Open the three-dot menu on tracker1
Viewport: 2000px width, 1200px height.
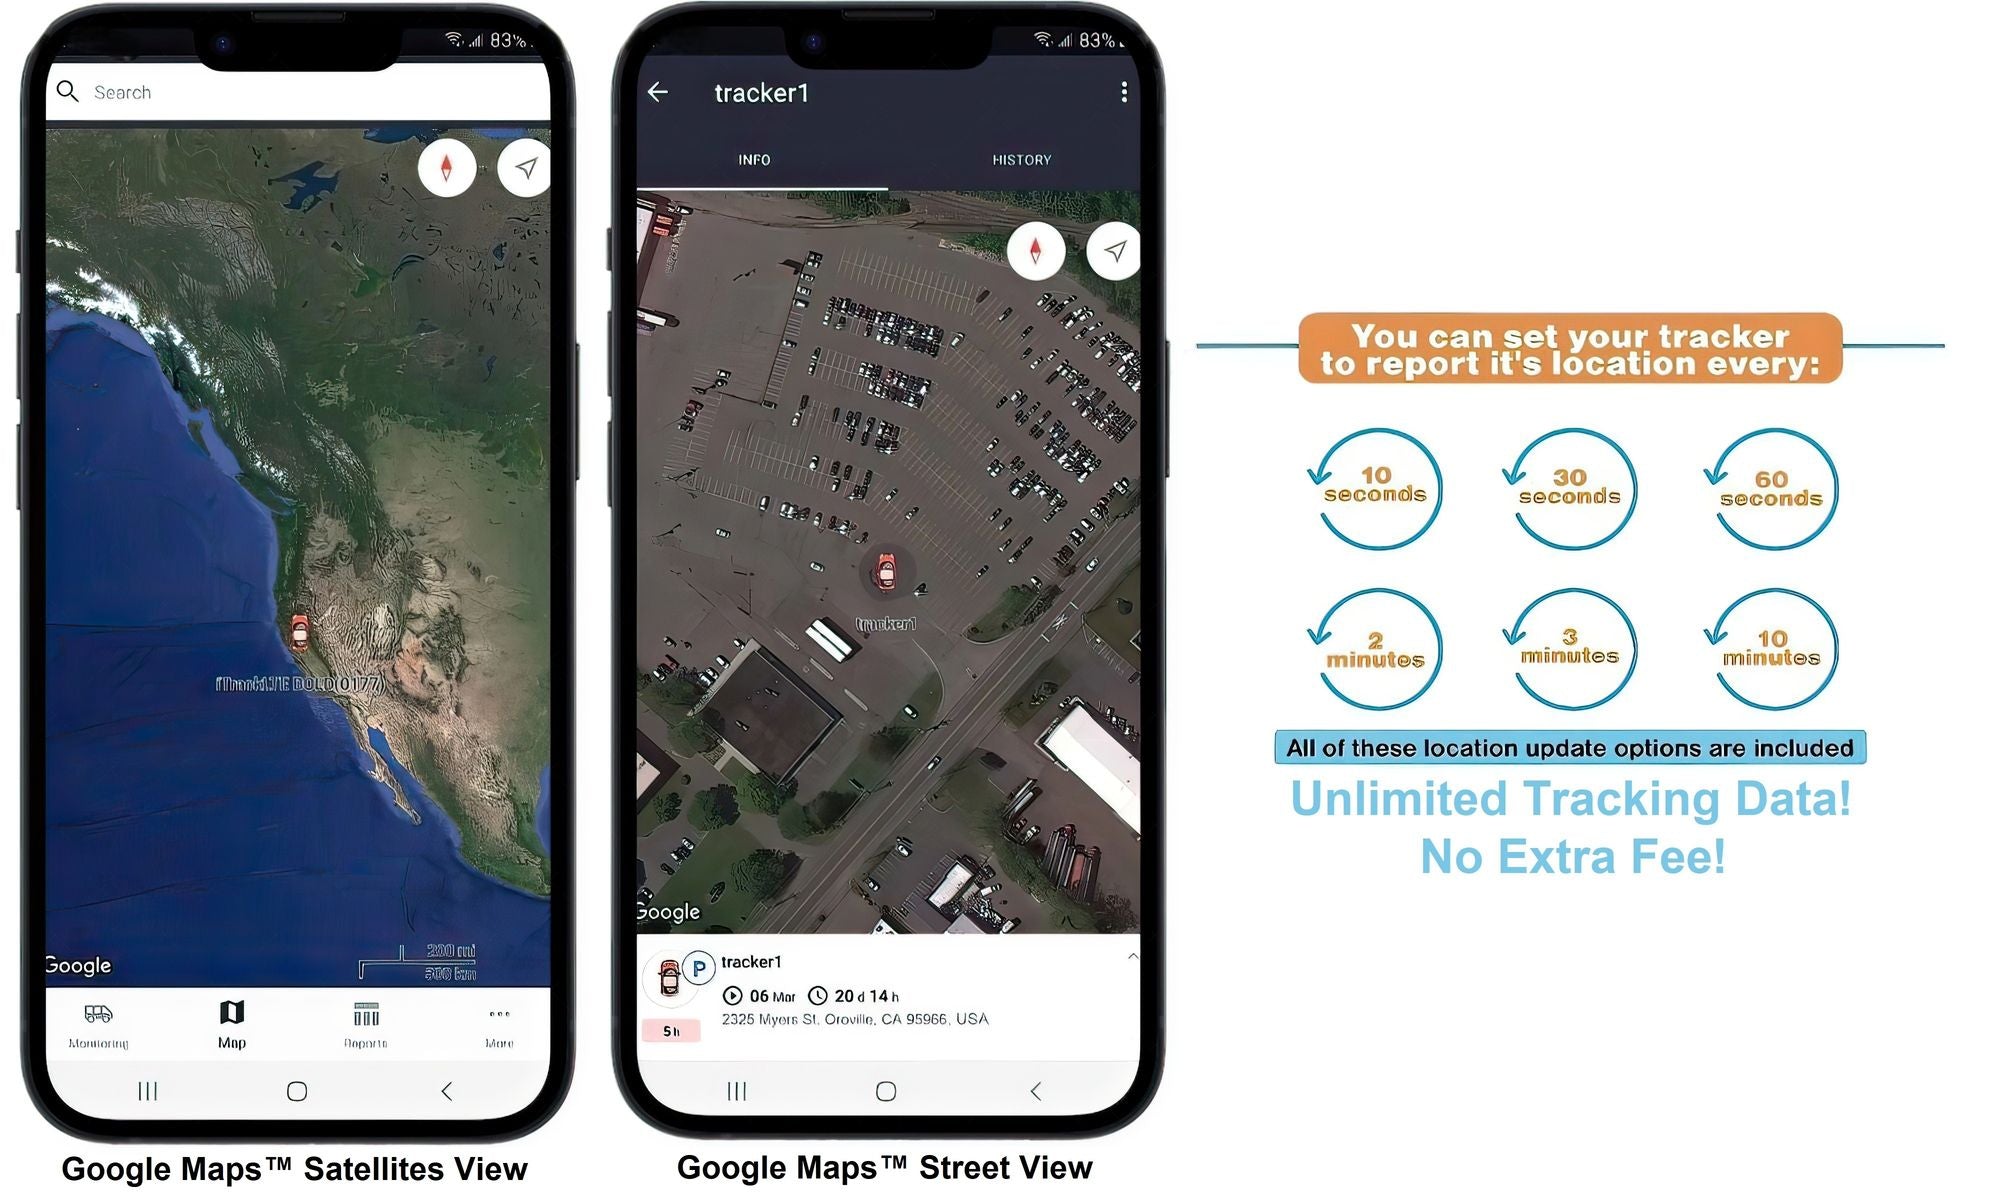1126,91
